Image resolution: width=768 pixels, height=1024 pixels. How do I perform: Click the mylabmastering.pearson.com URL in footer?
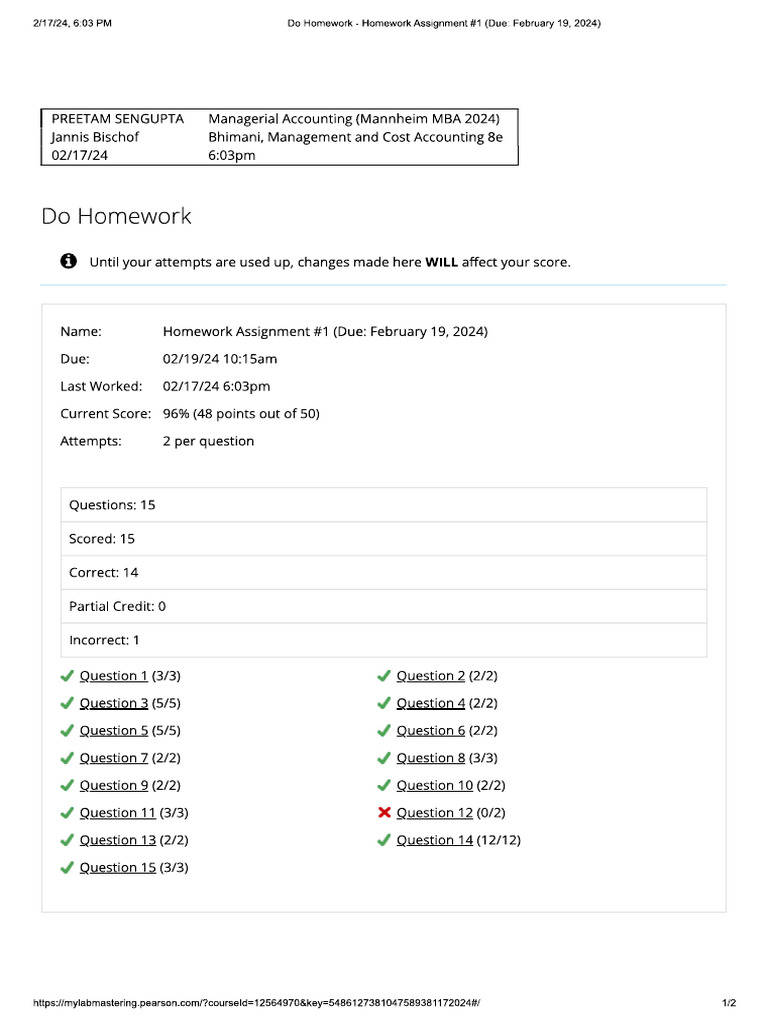click(257, 1002)
